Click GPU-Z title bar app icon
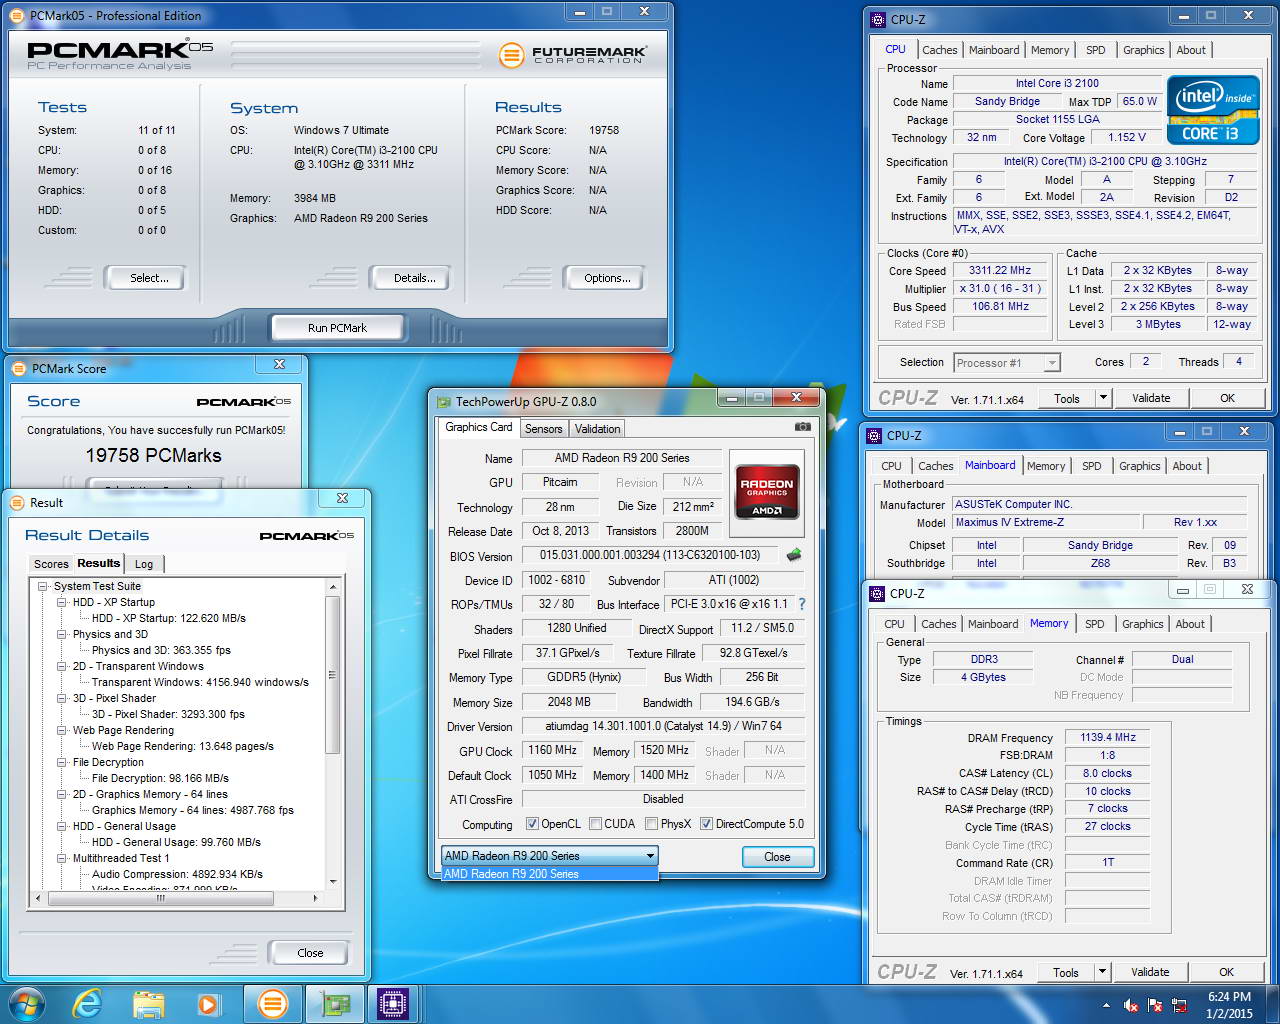Image resolution: width=1280 pixels, height=1024 pixels. pyautogui.click(x=444, y=402)
